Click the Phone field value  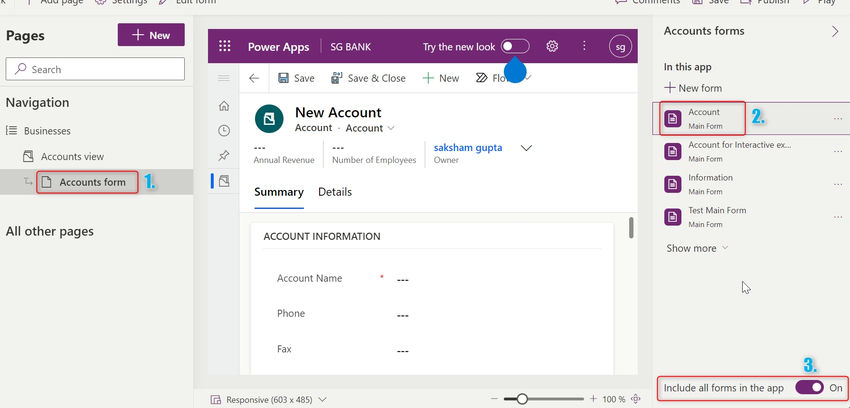coord(402,315)
